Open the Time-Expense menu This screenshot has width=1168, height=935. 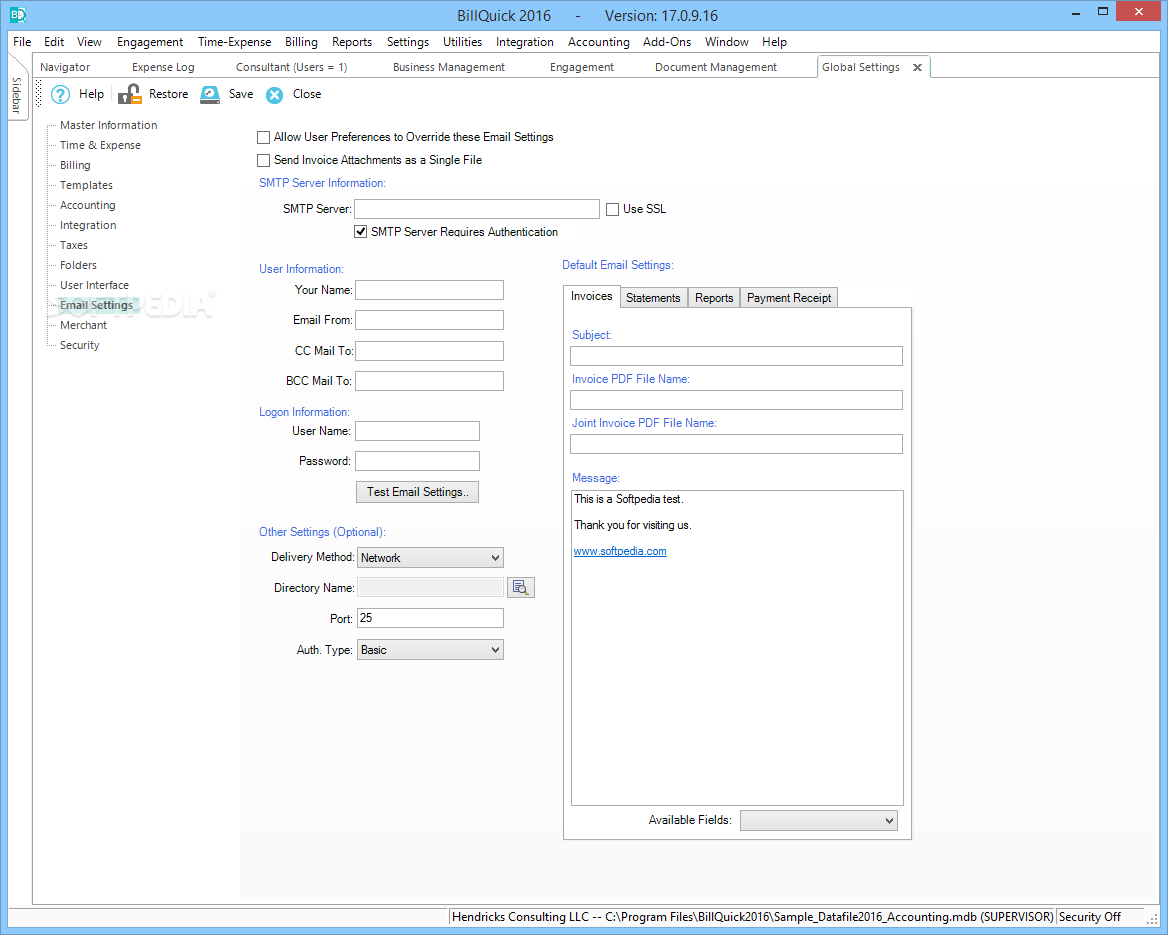234,42
